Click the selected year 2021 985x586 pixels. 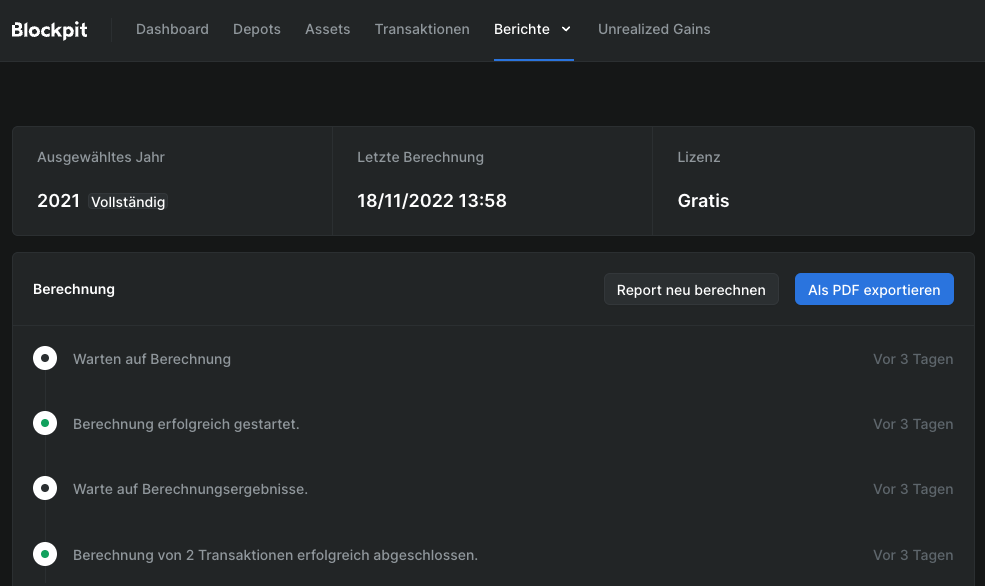[x=58, y=201]
